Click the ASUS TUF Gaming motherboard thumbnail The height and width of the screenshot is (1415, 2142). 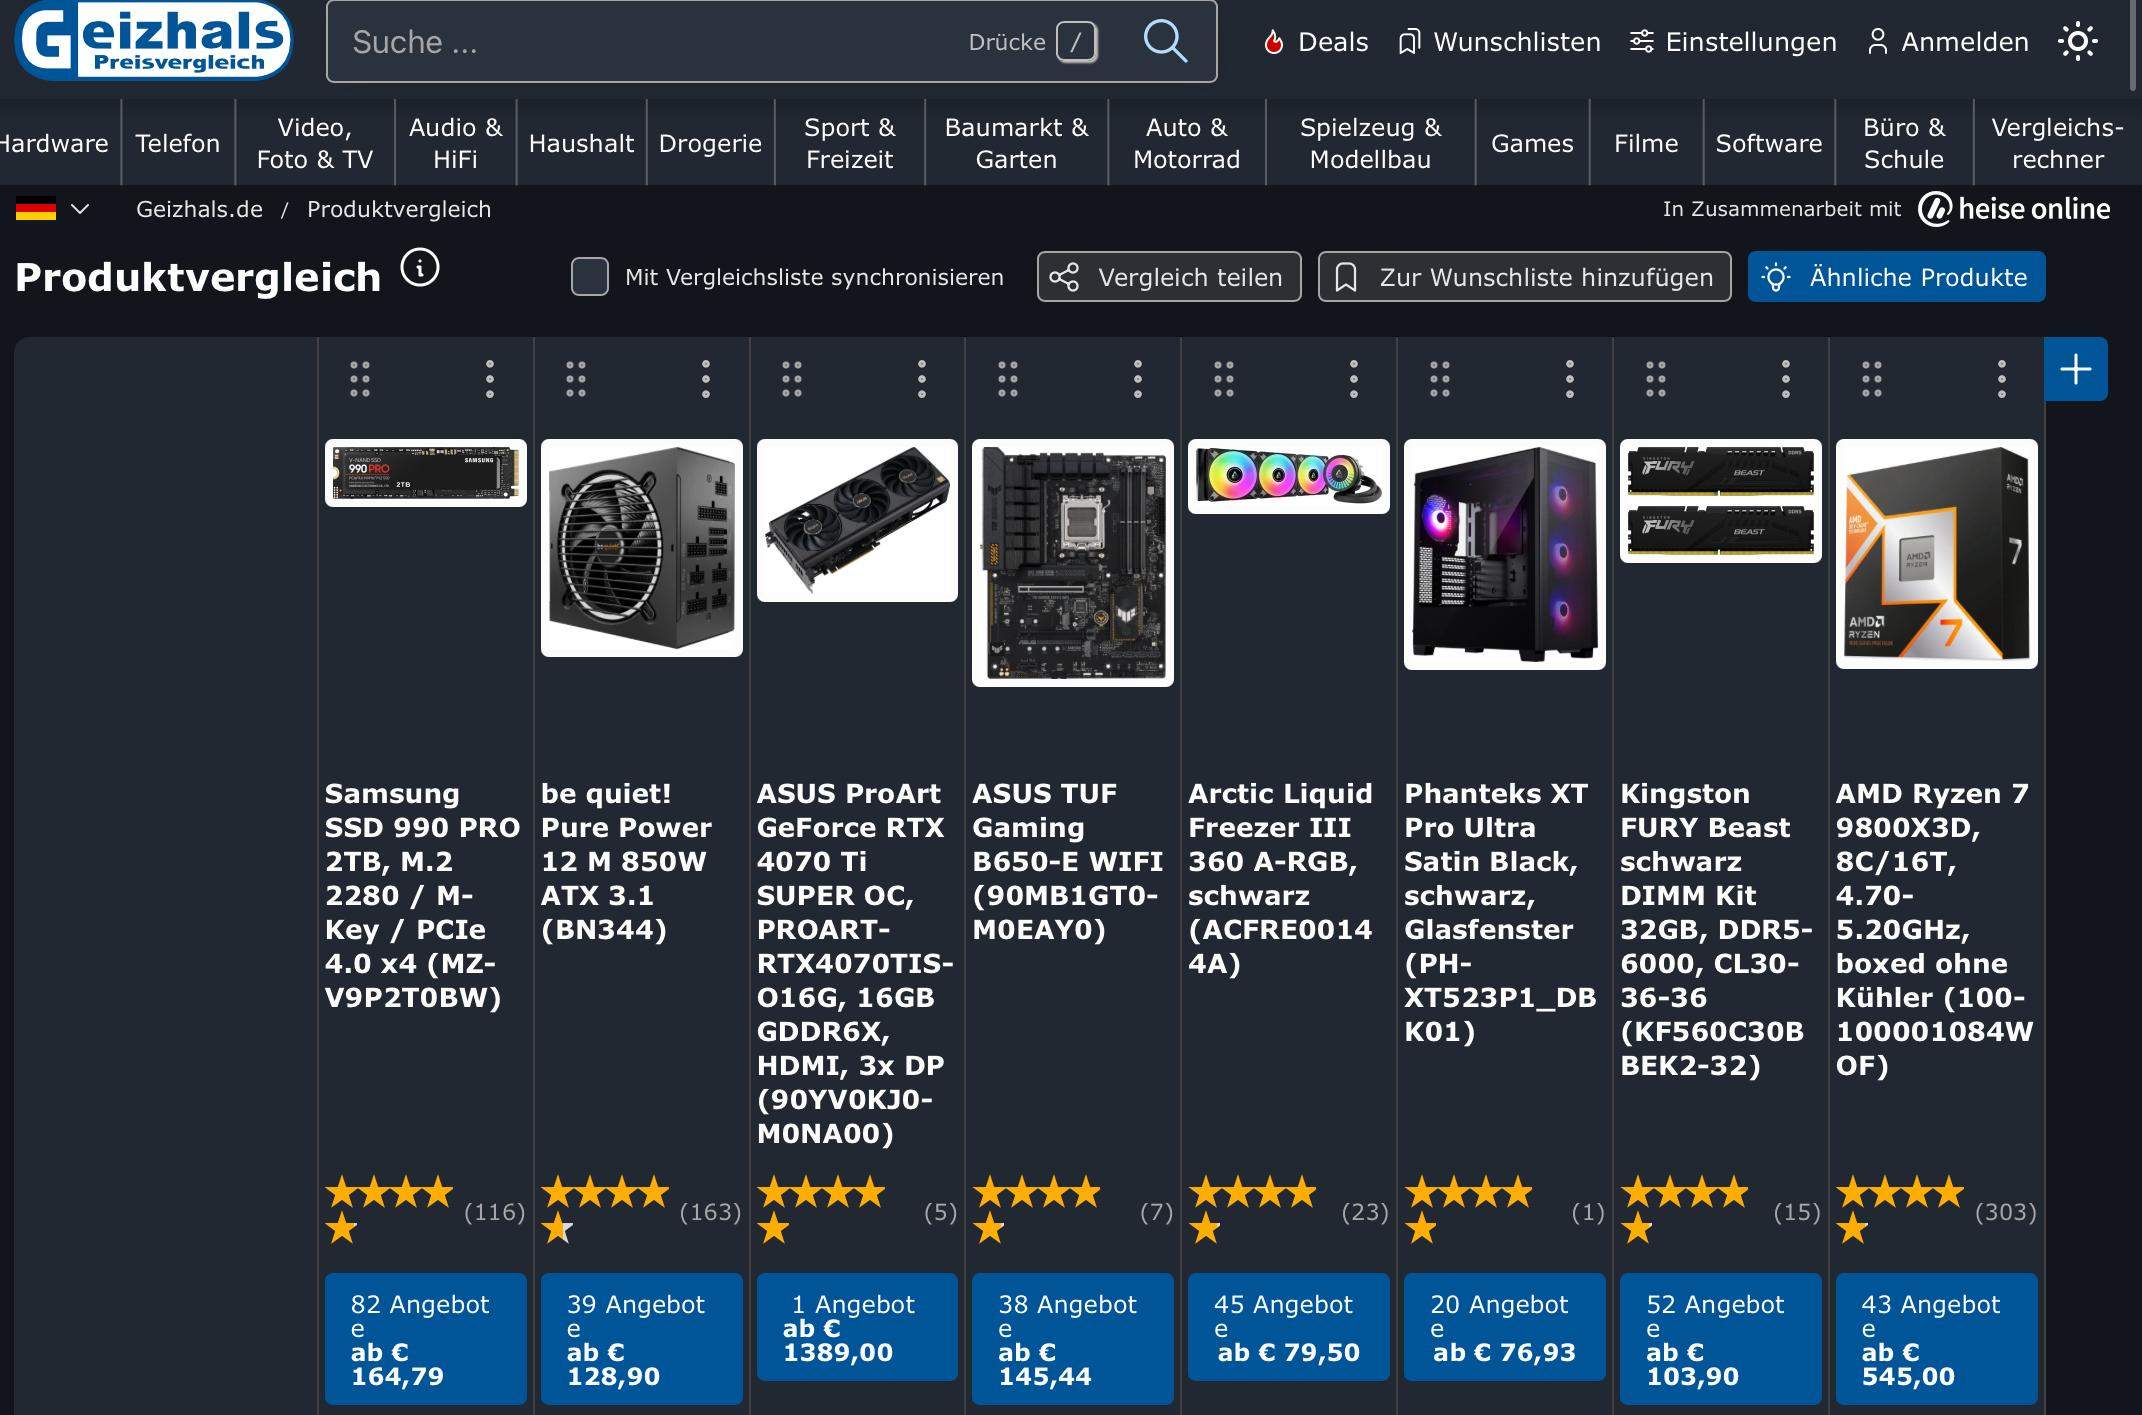pyautogui.click(x=1072, y=563)
